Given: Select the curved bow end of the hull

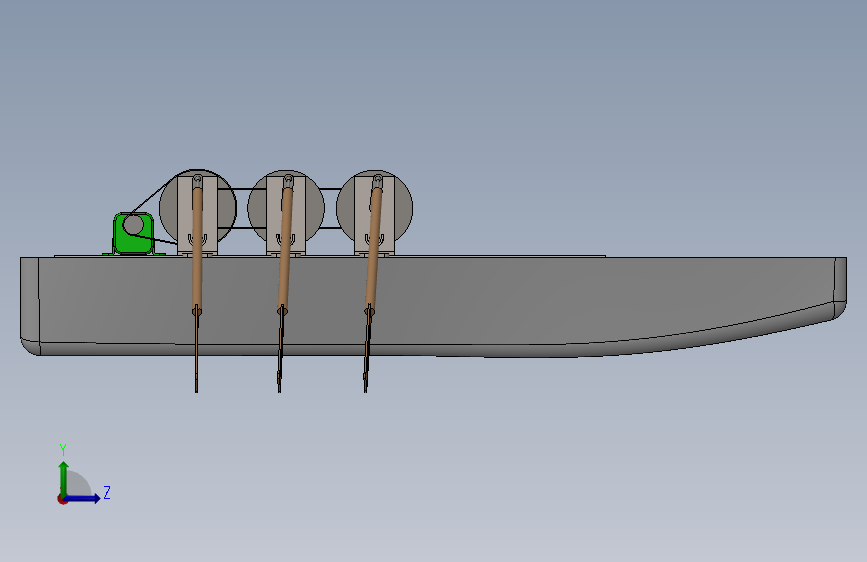Looking at the screenshot, I should click(840, 288).
